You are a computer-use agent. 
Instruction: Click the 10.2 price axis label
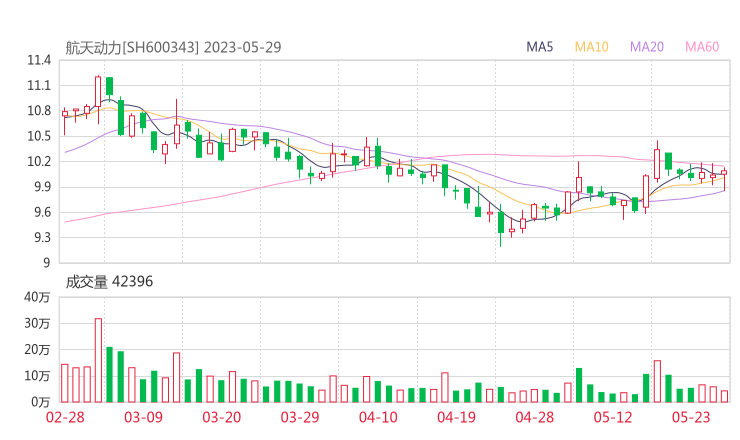pyautogui.click(x=39, y=161)
